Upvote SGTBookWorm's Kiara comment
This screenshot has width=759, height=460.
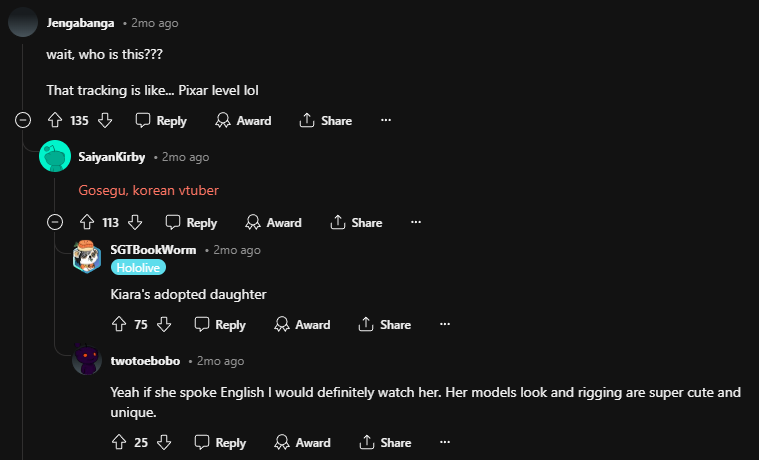tap(118, 325)
